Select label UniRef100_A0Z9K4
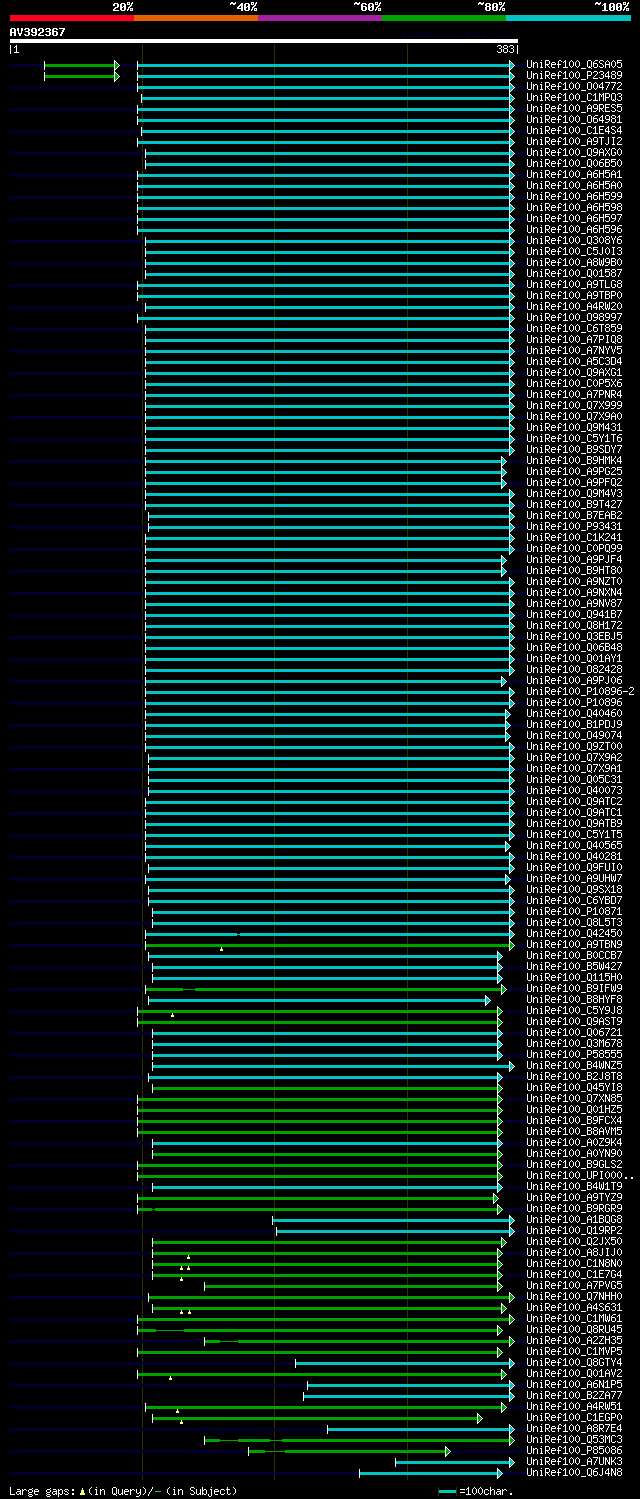 pyautogui.click(x=574, y=1143)
